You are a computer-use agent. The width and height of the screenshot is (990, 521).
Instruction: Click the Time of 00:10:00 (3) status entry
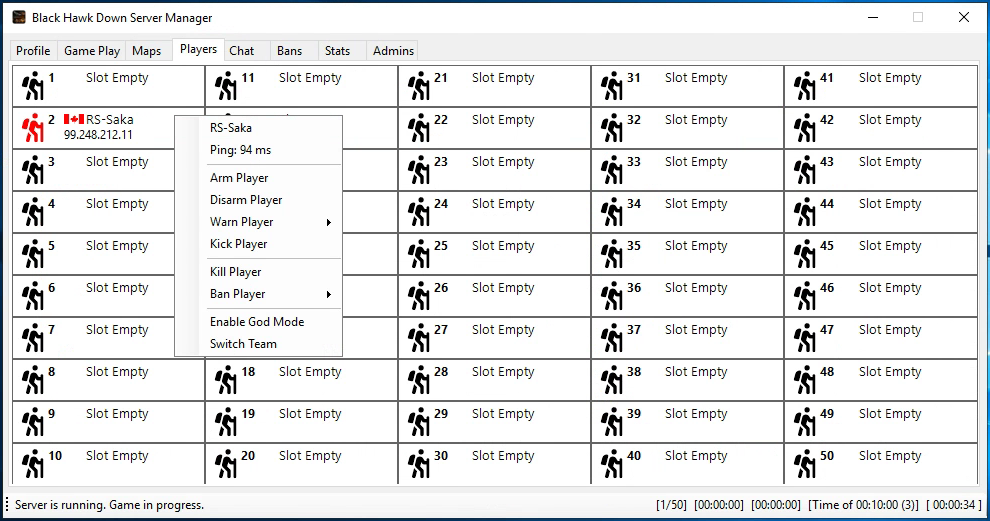tap(864, 505)
